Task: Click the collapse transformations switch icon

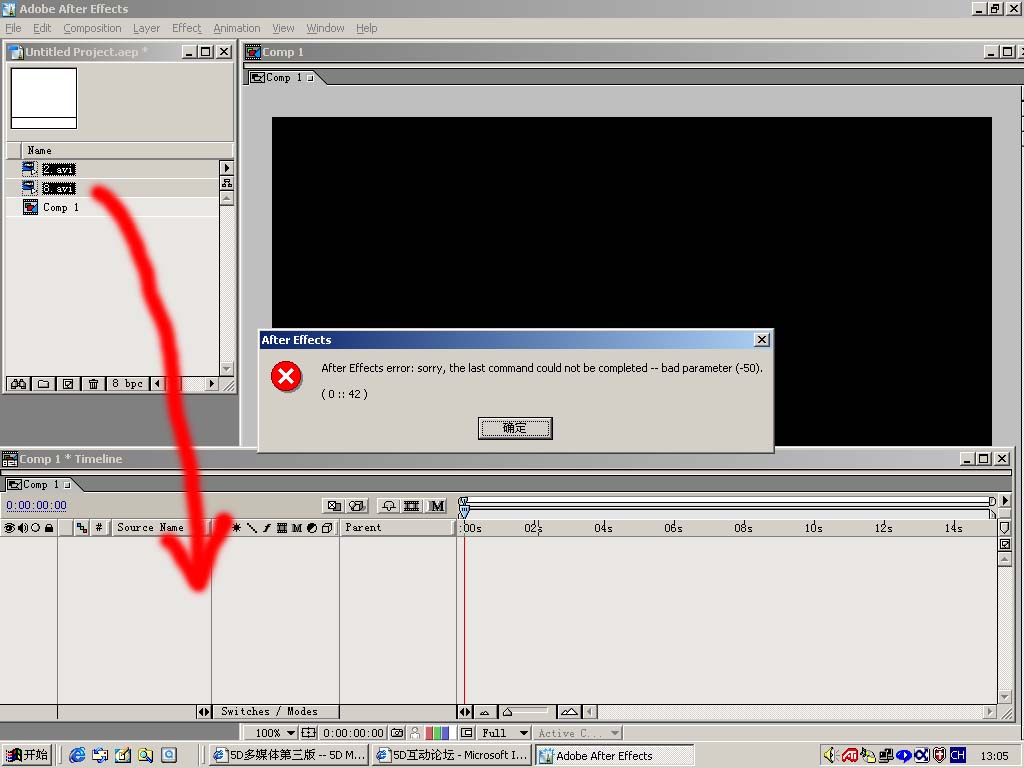Action: [236, 528]
